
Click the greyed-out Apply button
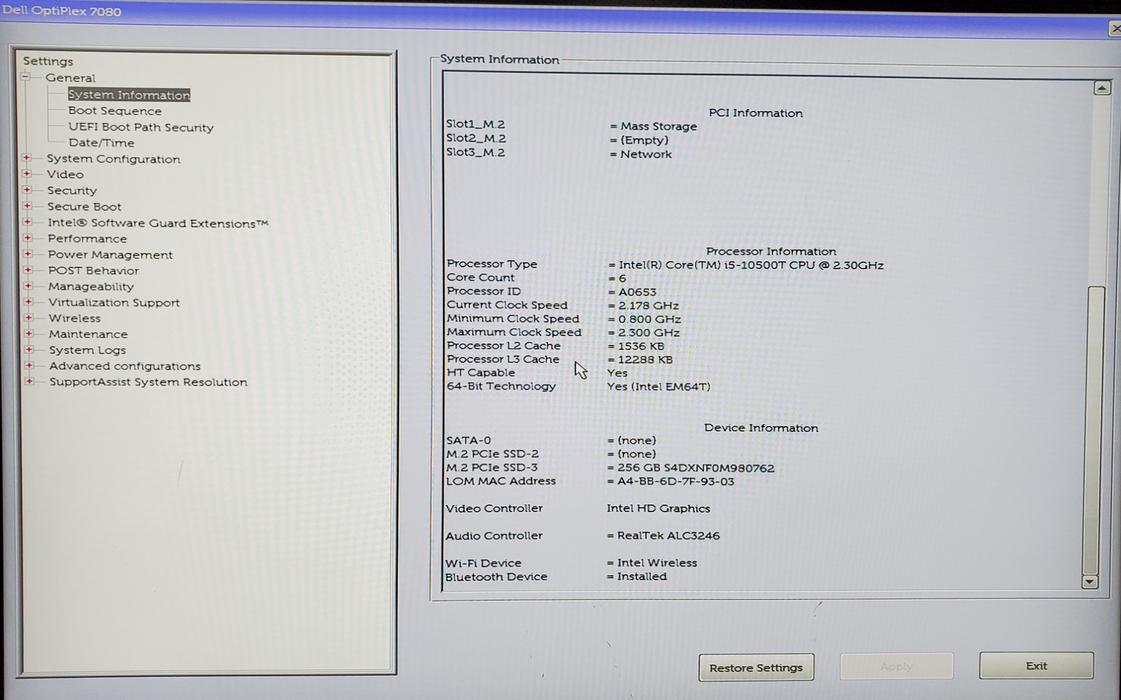point(896,666)
